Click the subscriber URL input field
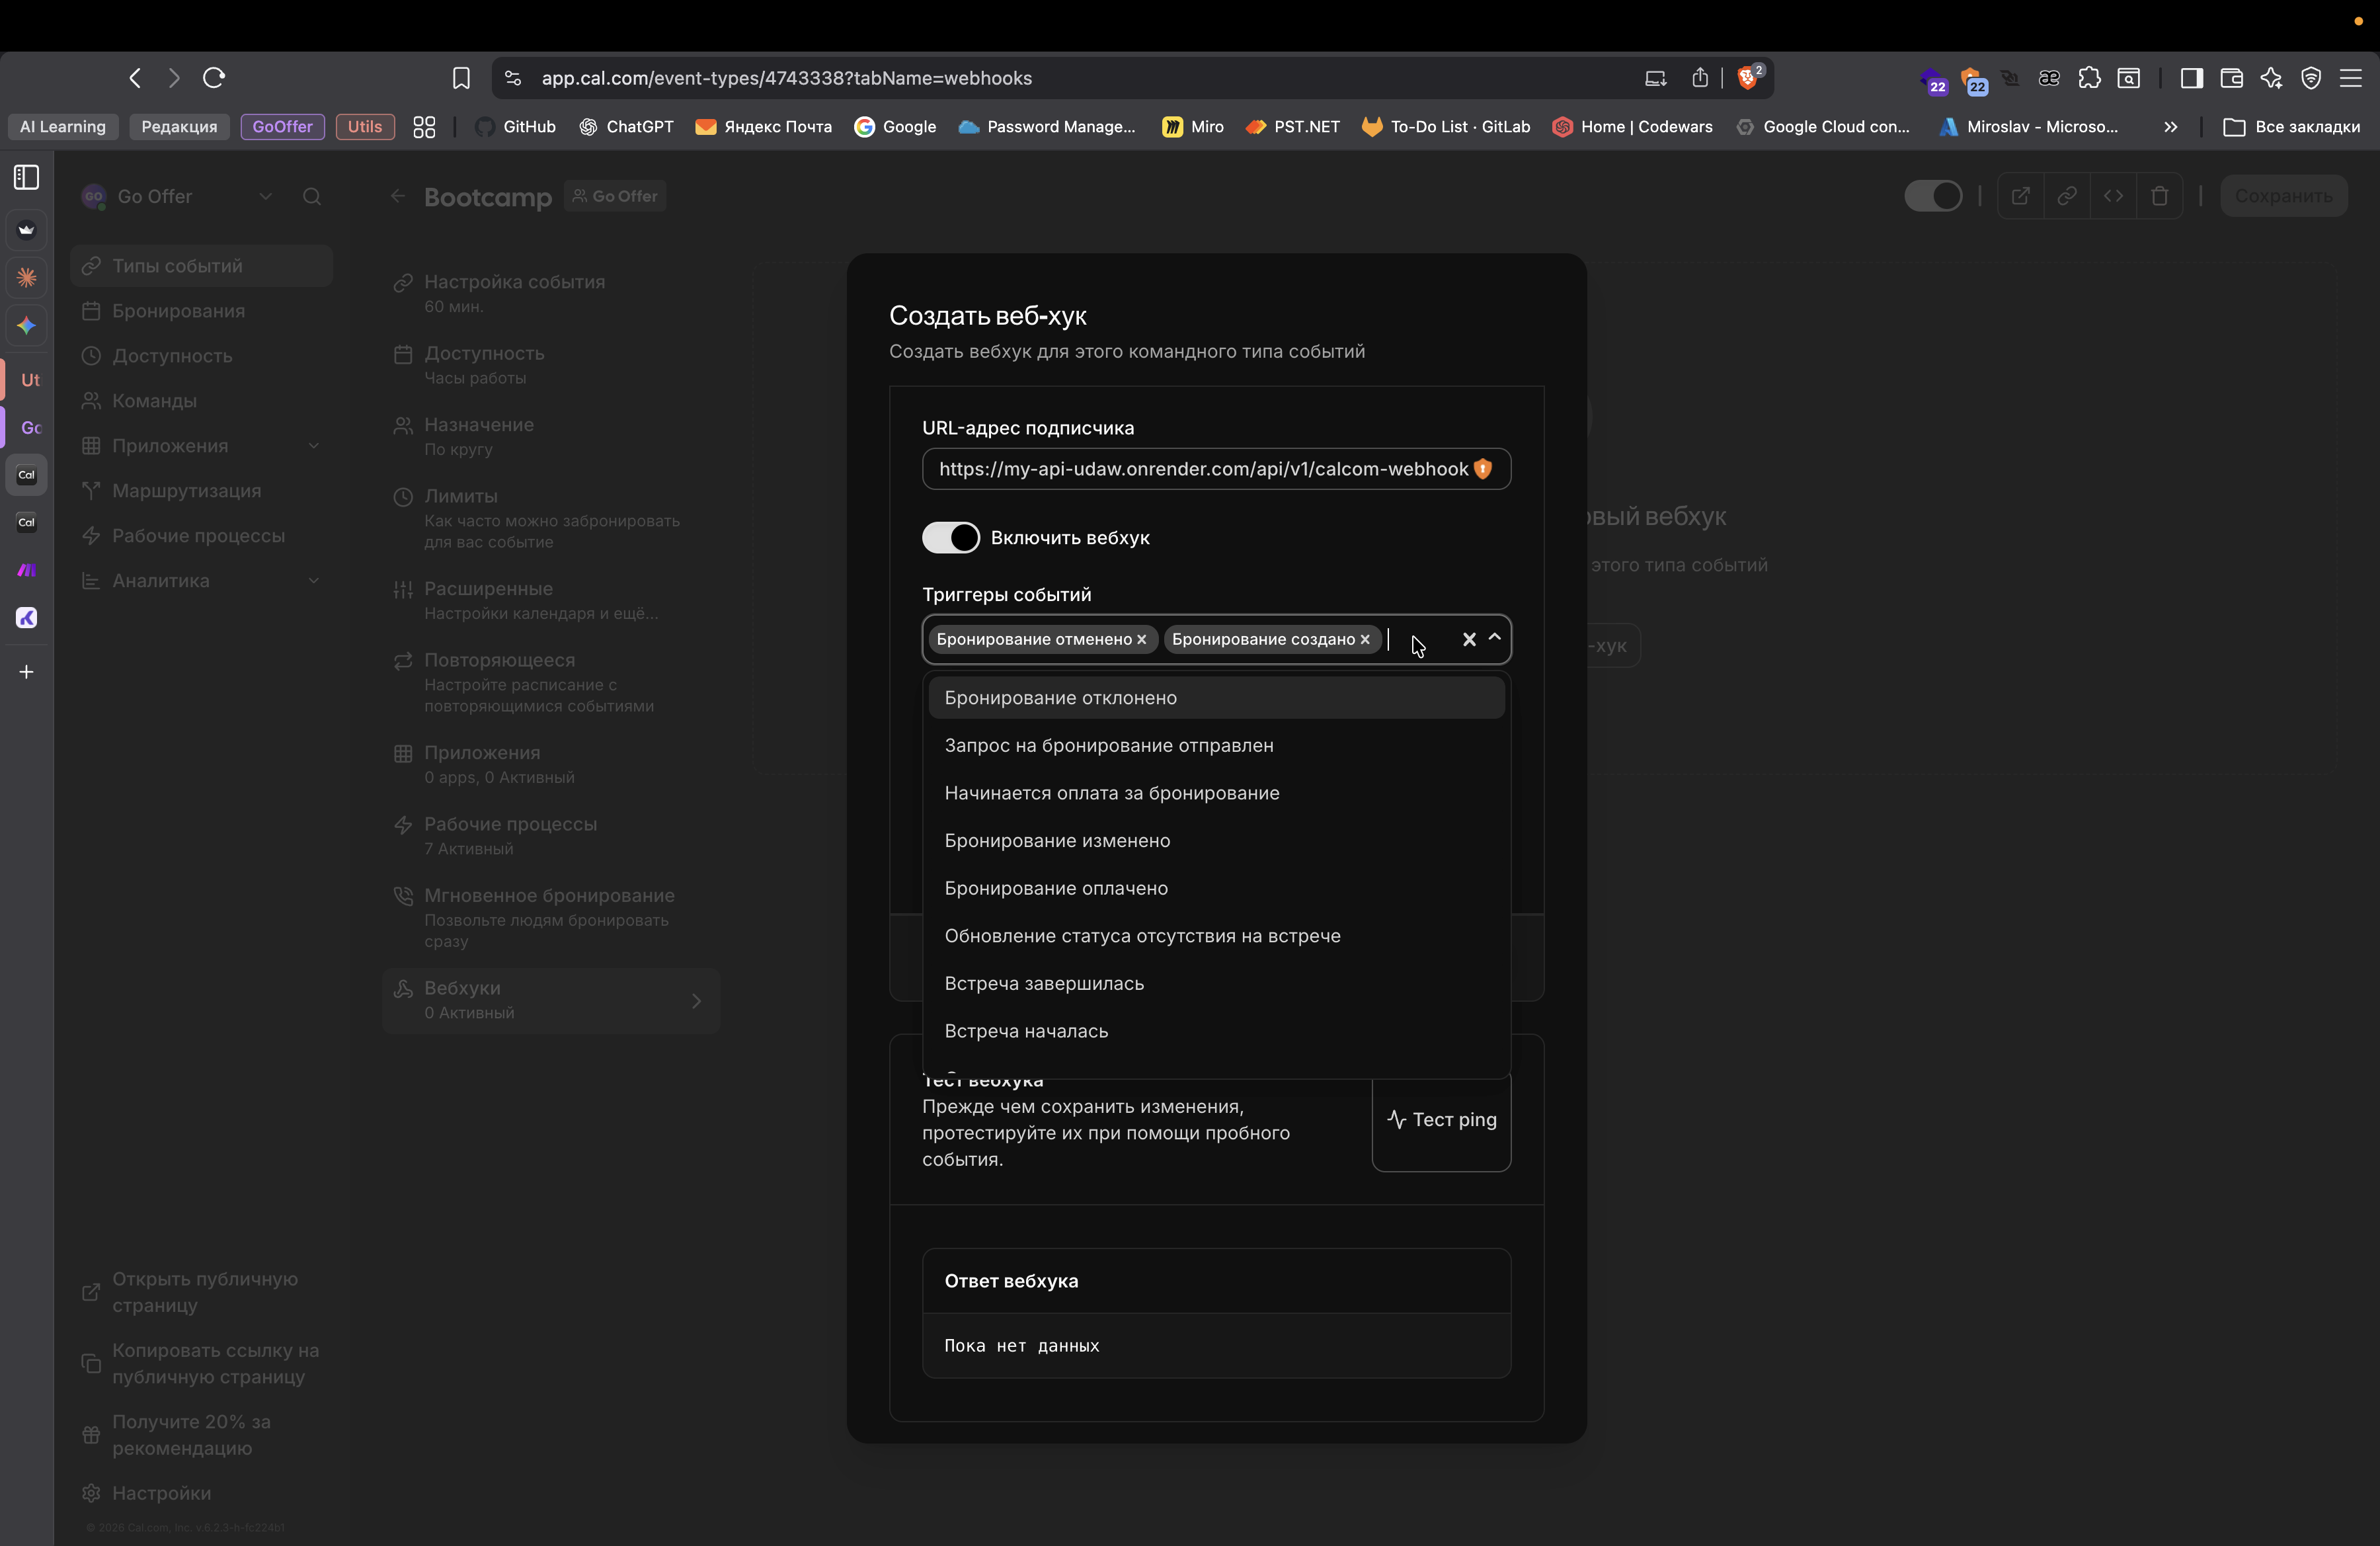This screenshot has width=2380, height=1546. (x=1200, y=470)
